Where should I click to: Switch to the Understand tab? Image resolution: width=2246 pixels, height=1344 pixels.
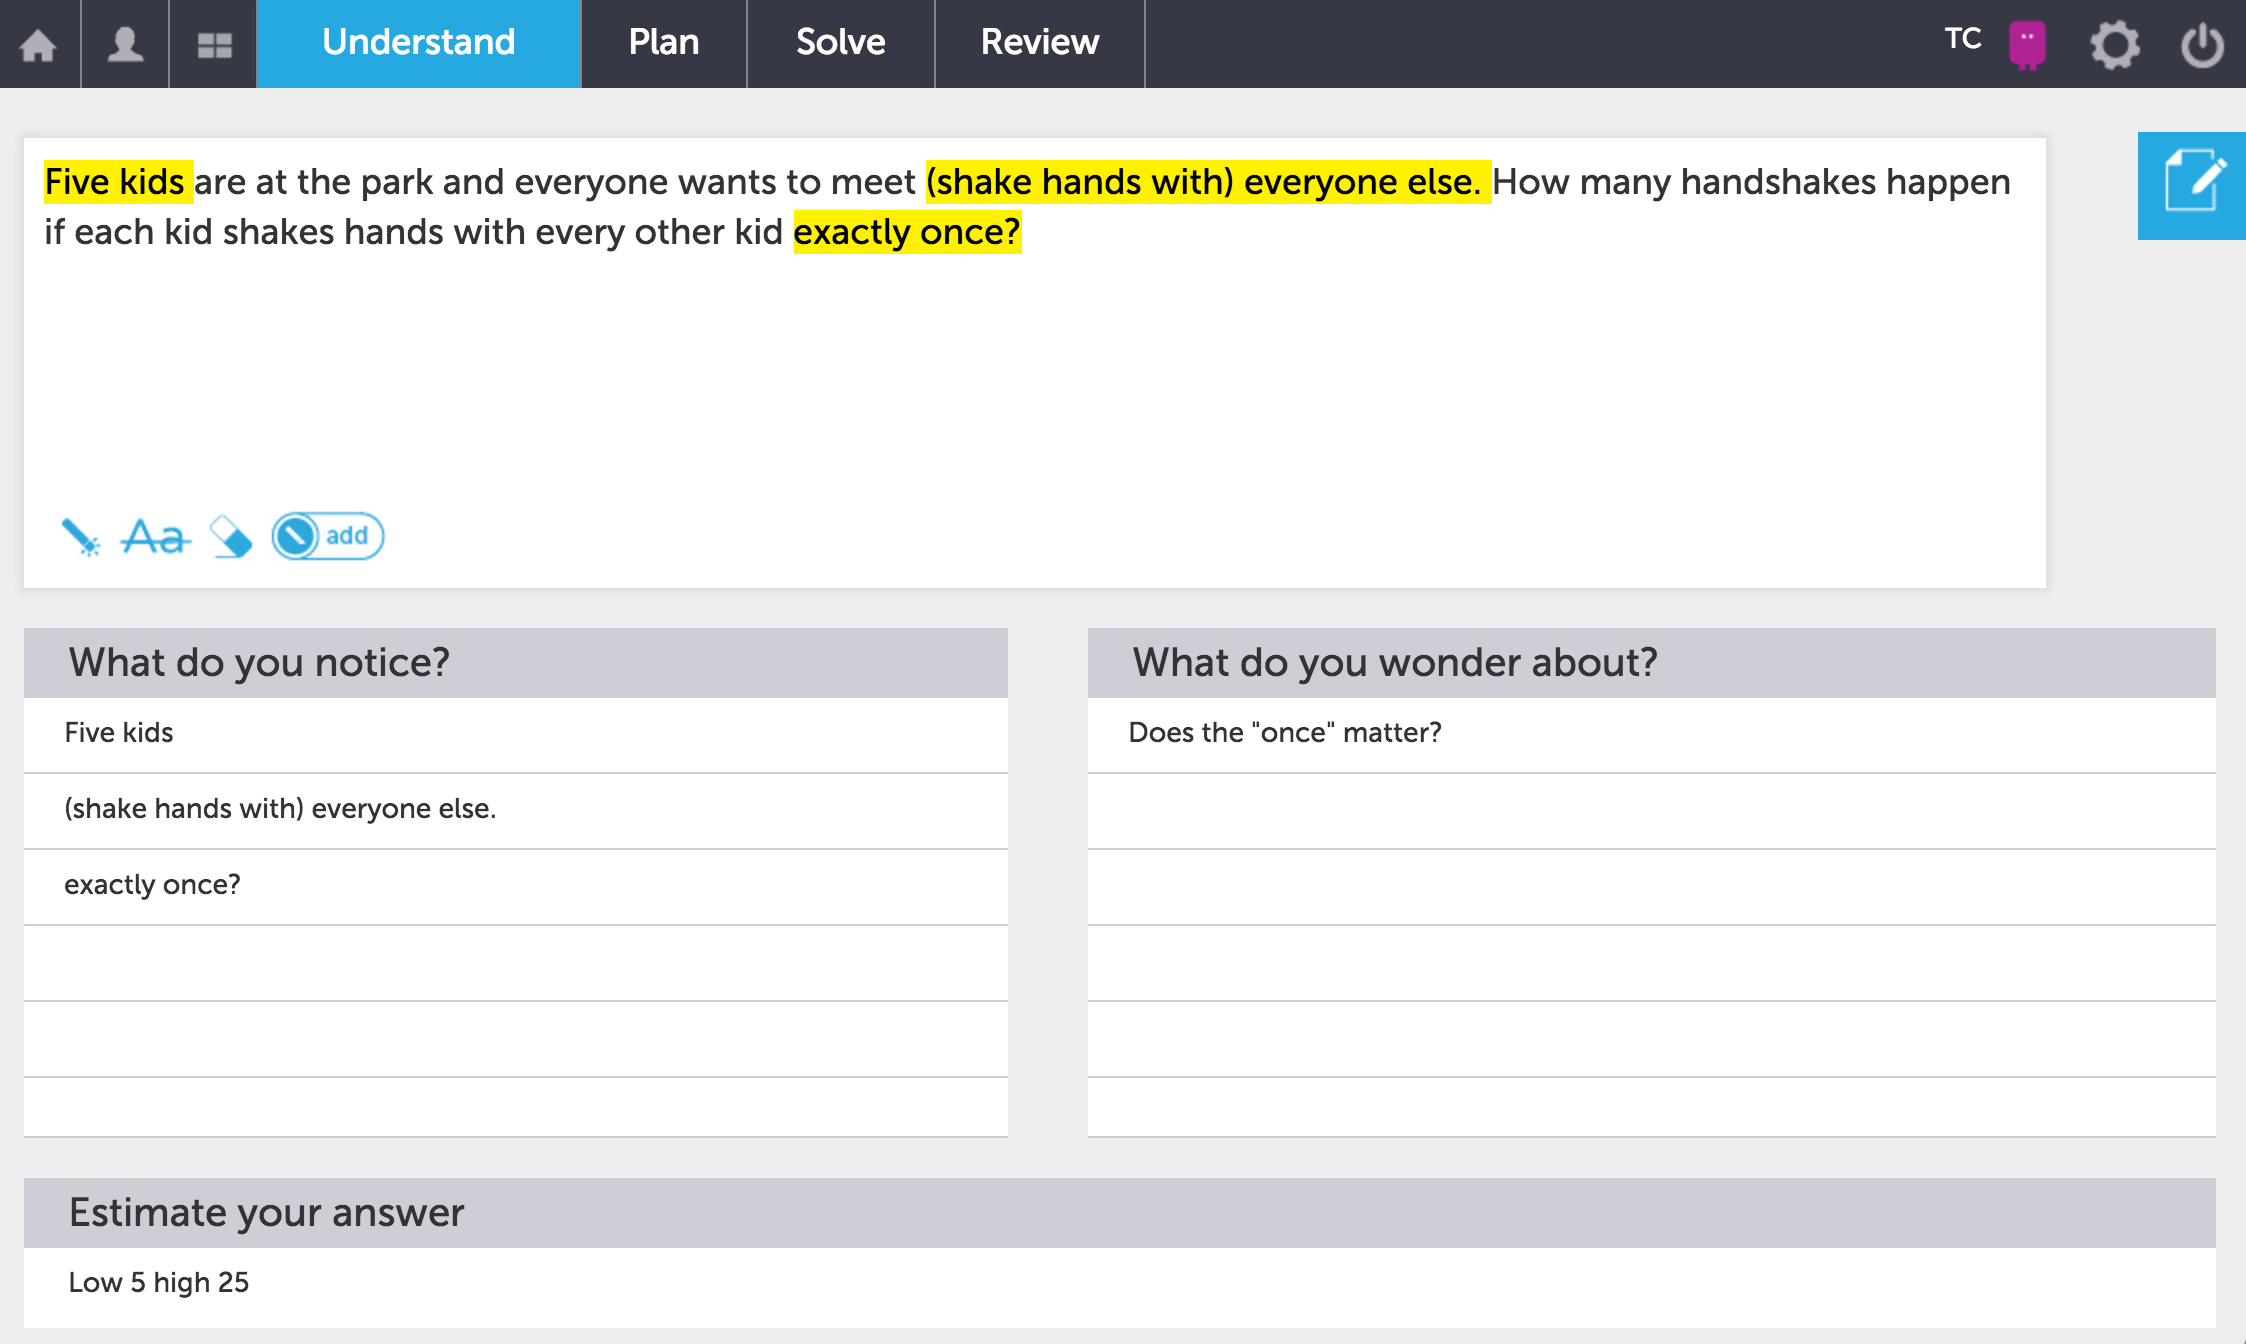pyautogui.click(x=419, y=43)
